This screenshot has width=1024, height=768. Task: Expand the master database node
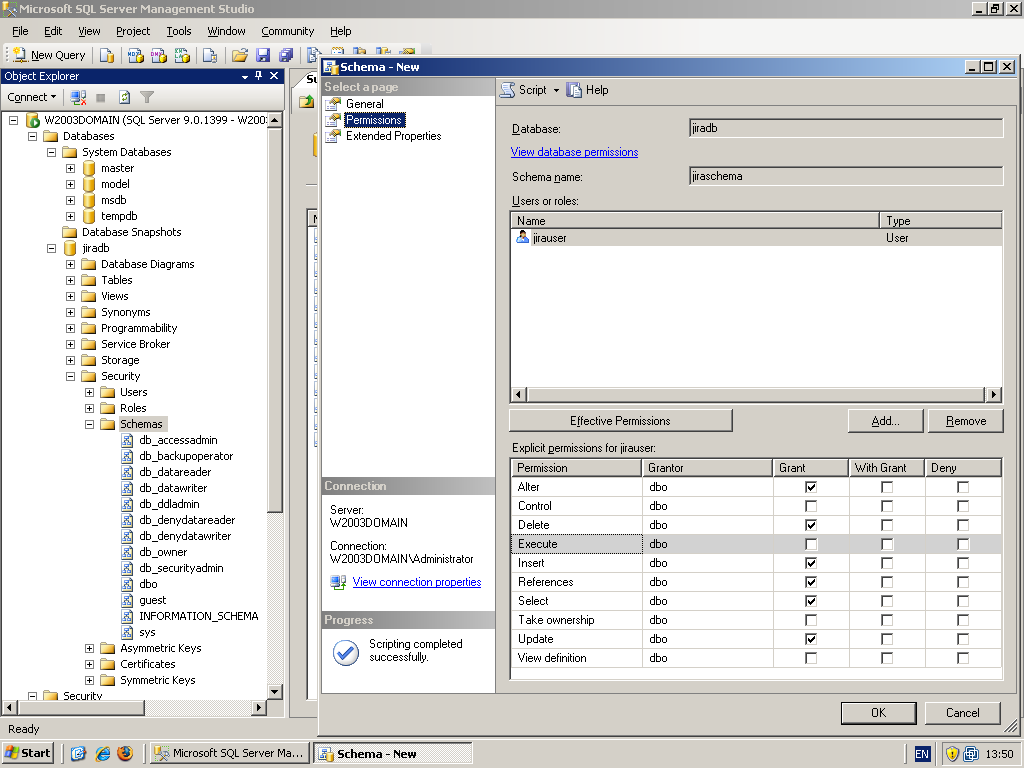click(x=71, y=168)
